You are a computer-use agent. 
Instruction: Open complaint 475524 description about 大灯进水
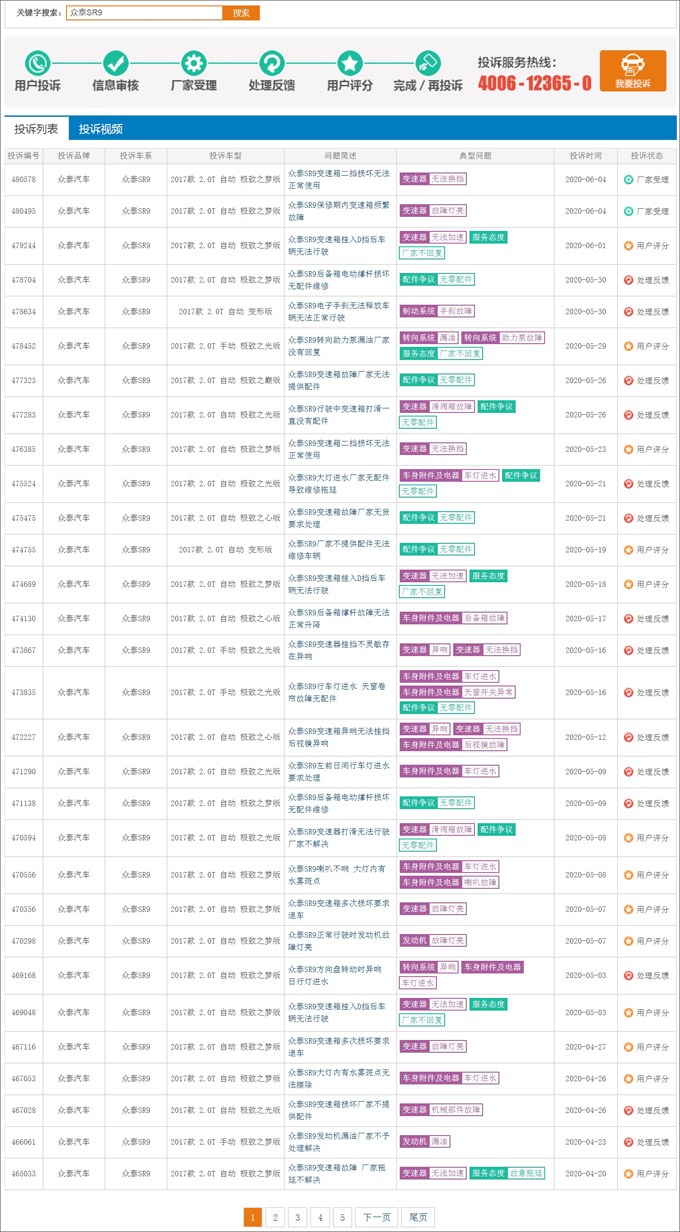339,483
